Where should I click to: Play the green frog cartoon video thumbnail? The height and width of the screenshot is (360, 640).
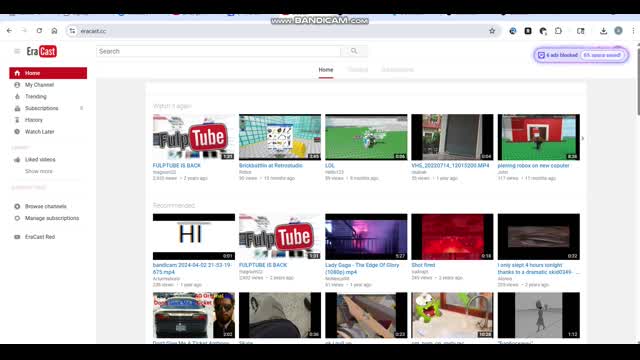(x=452, y=315)
